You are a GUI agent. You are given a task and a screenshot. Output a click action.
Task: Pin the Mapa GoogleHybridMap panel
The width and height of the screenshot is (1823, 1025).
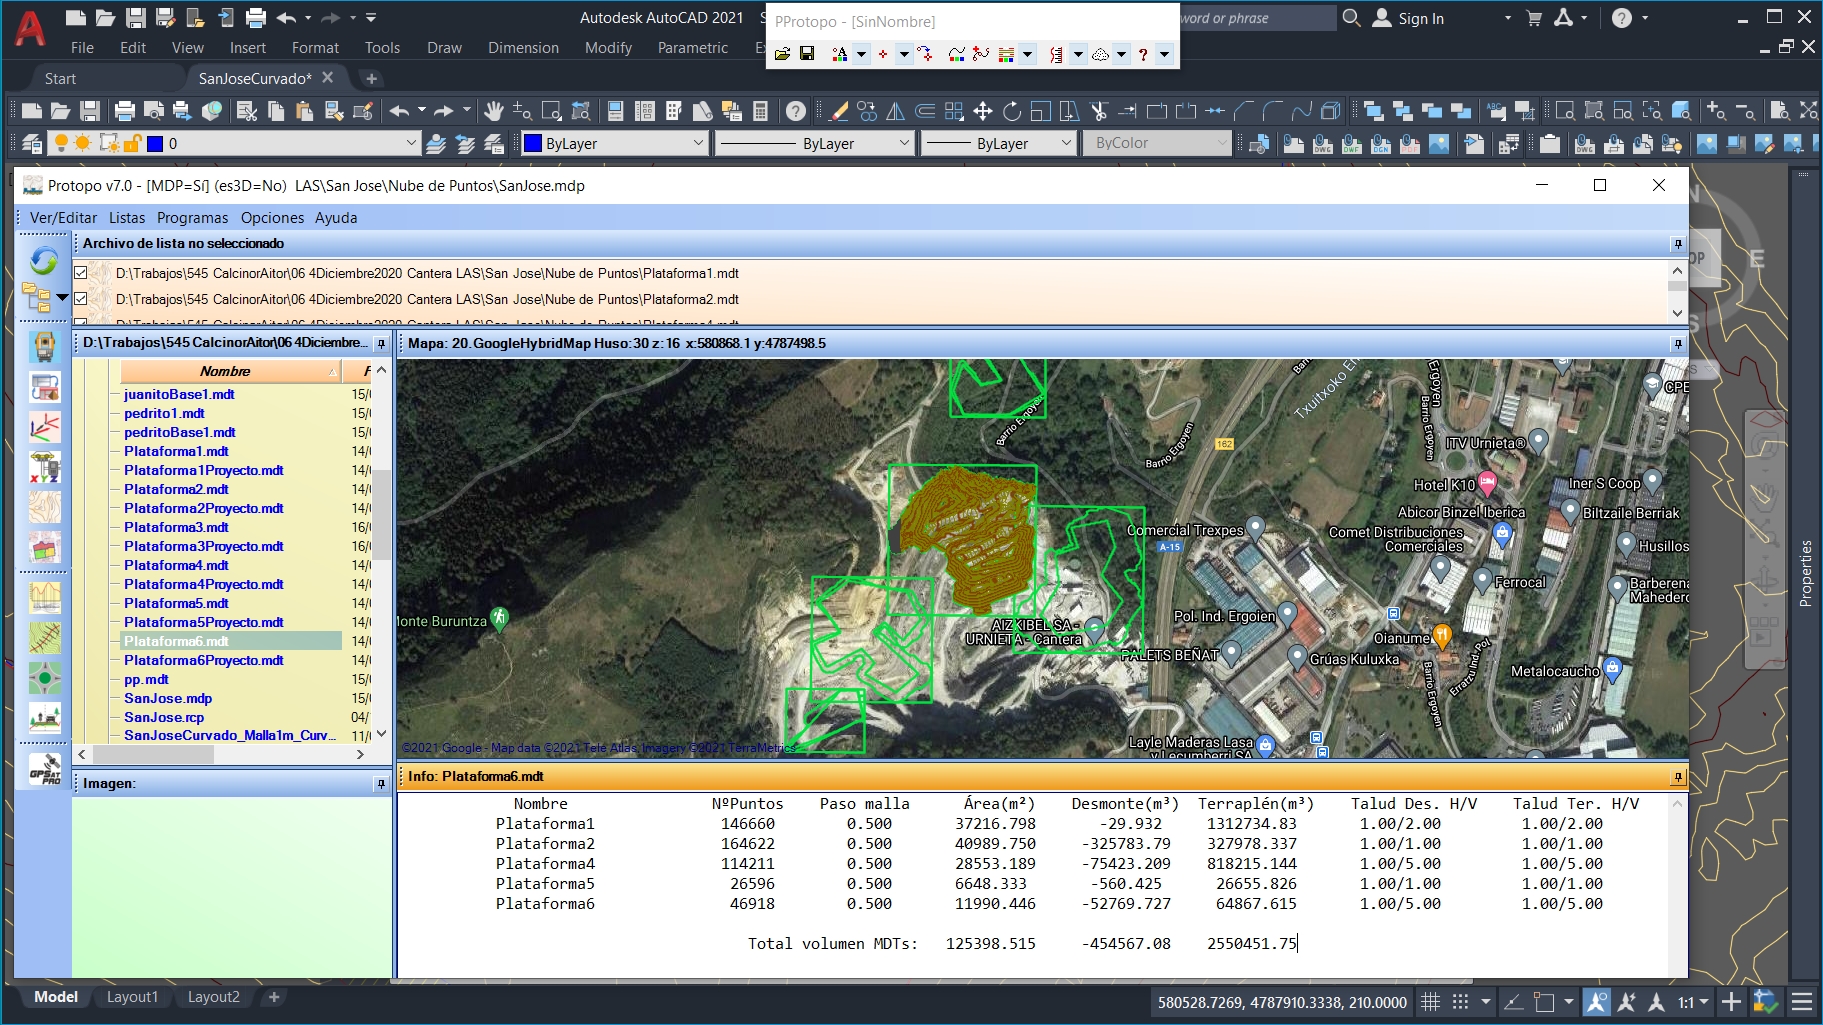pos(1677,343)
